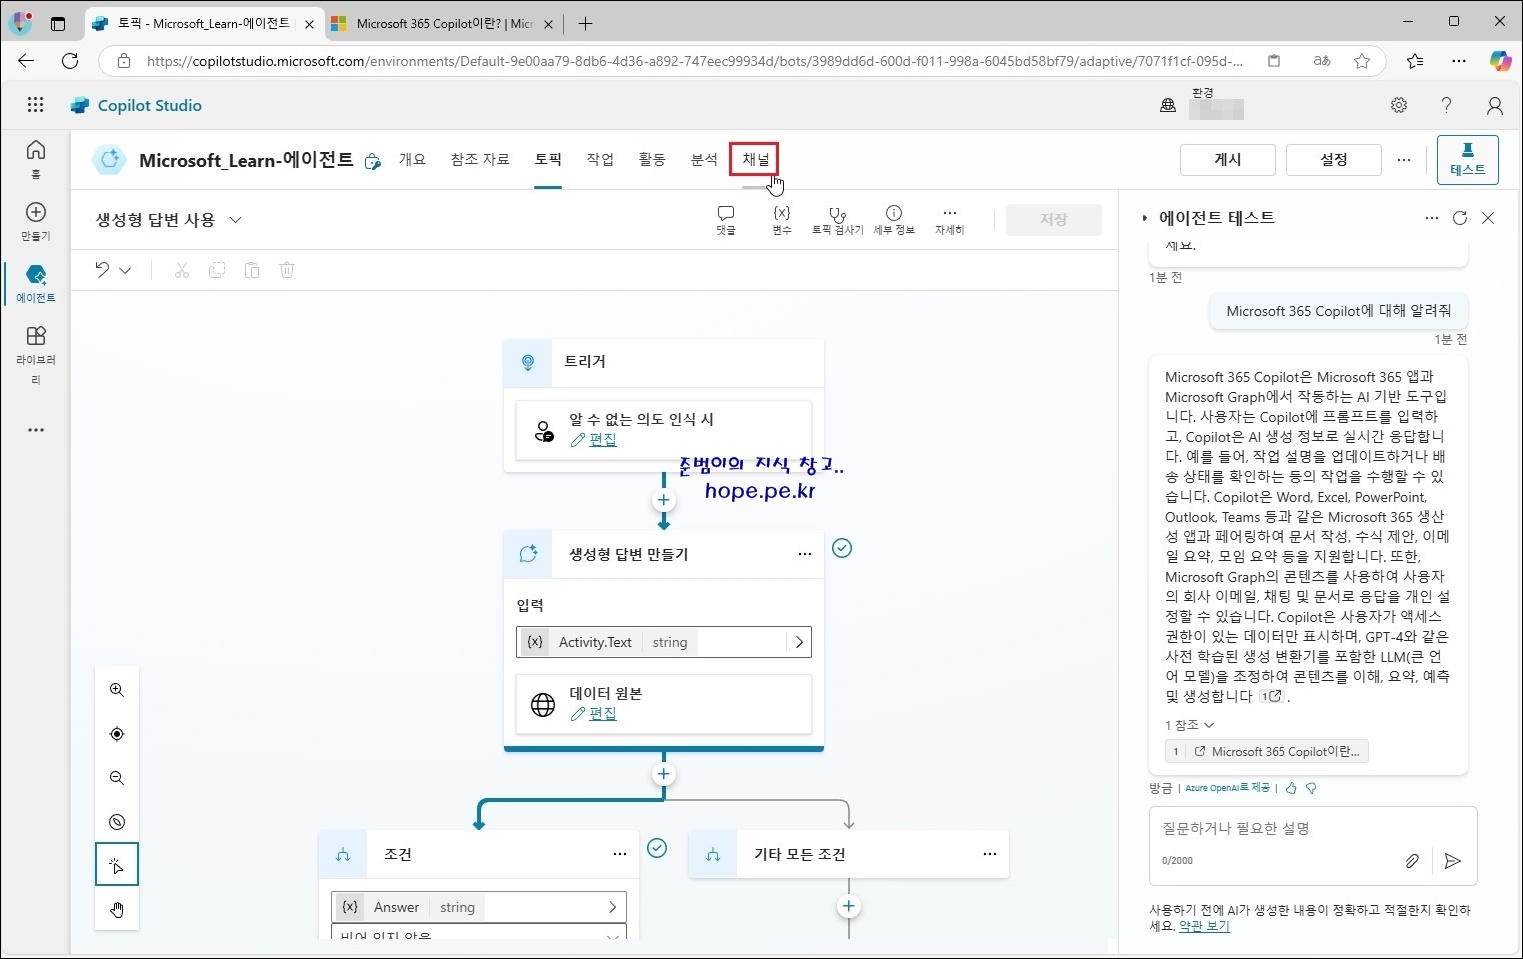Open Copilot Studio settings gear
1523x959 pixels.
point(1399,105)
